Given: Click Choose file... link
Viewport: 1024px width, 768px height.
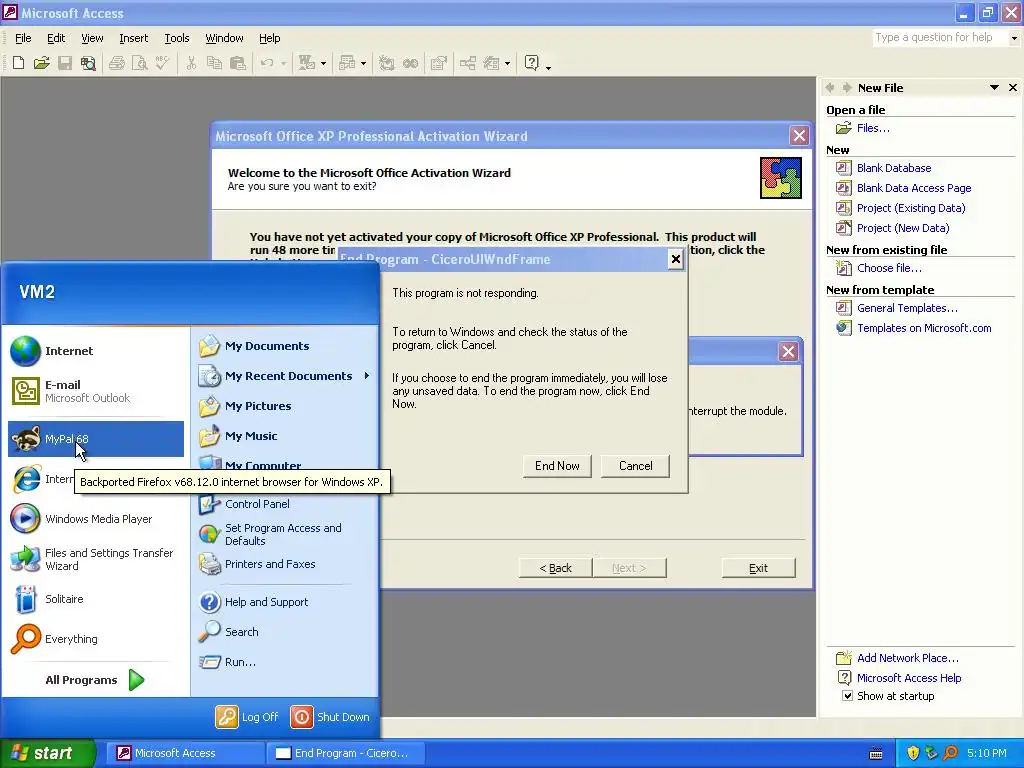Looking at the screenshot, I should (889, 268).
